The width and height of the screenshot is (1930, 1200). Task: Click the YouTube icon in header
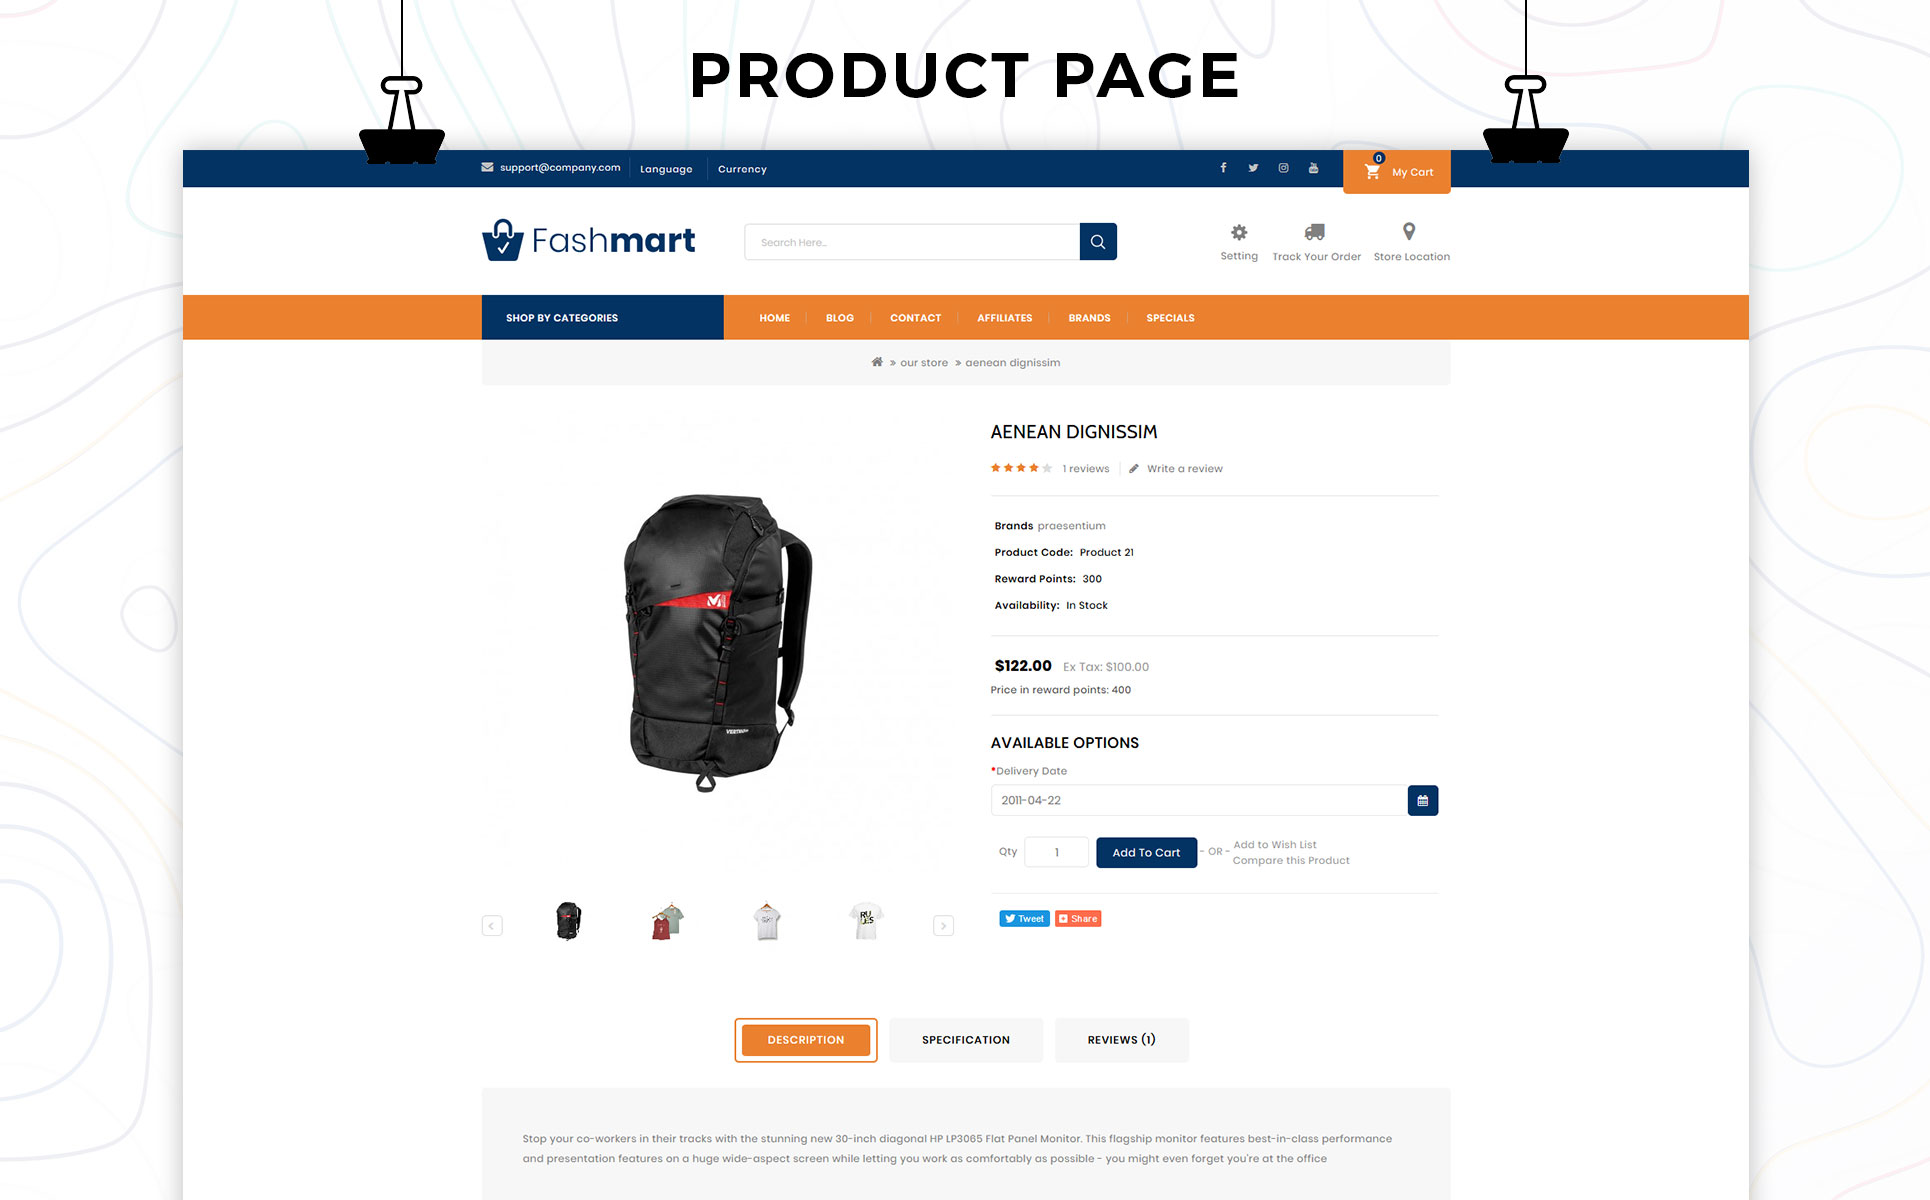1313,168
